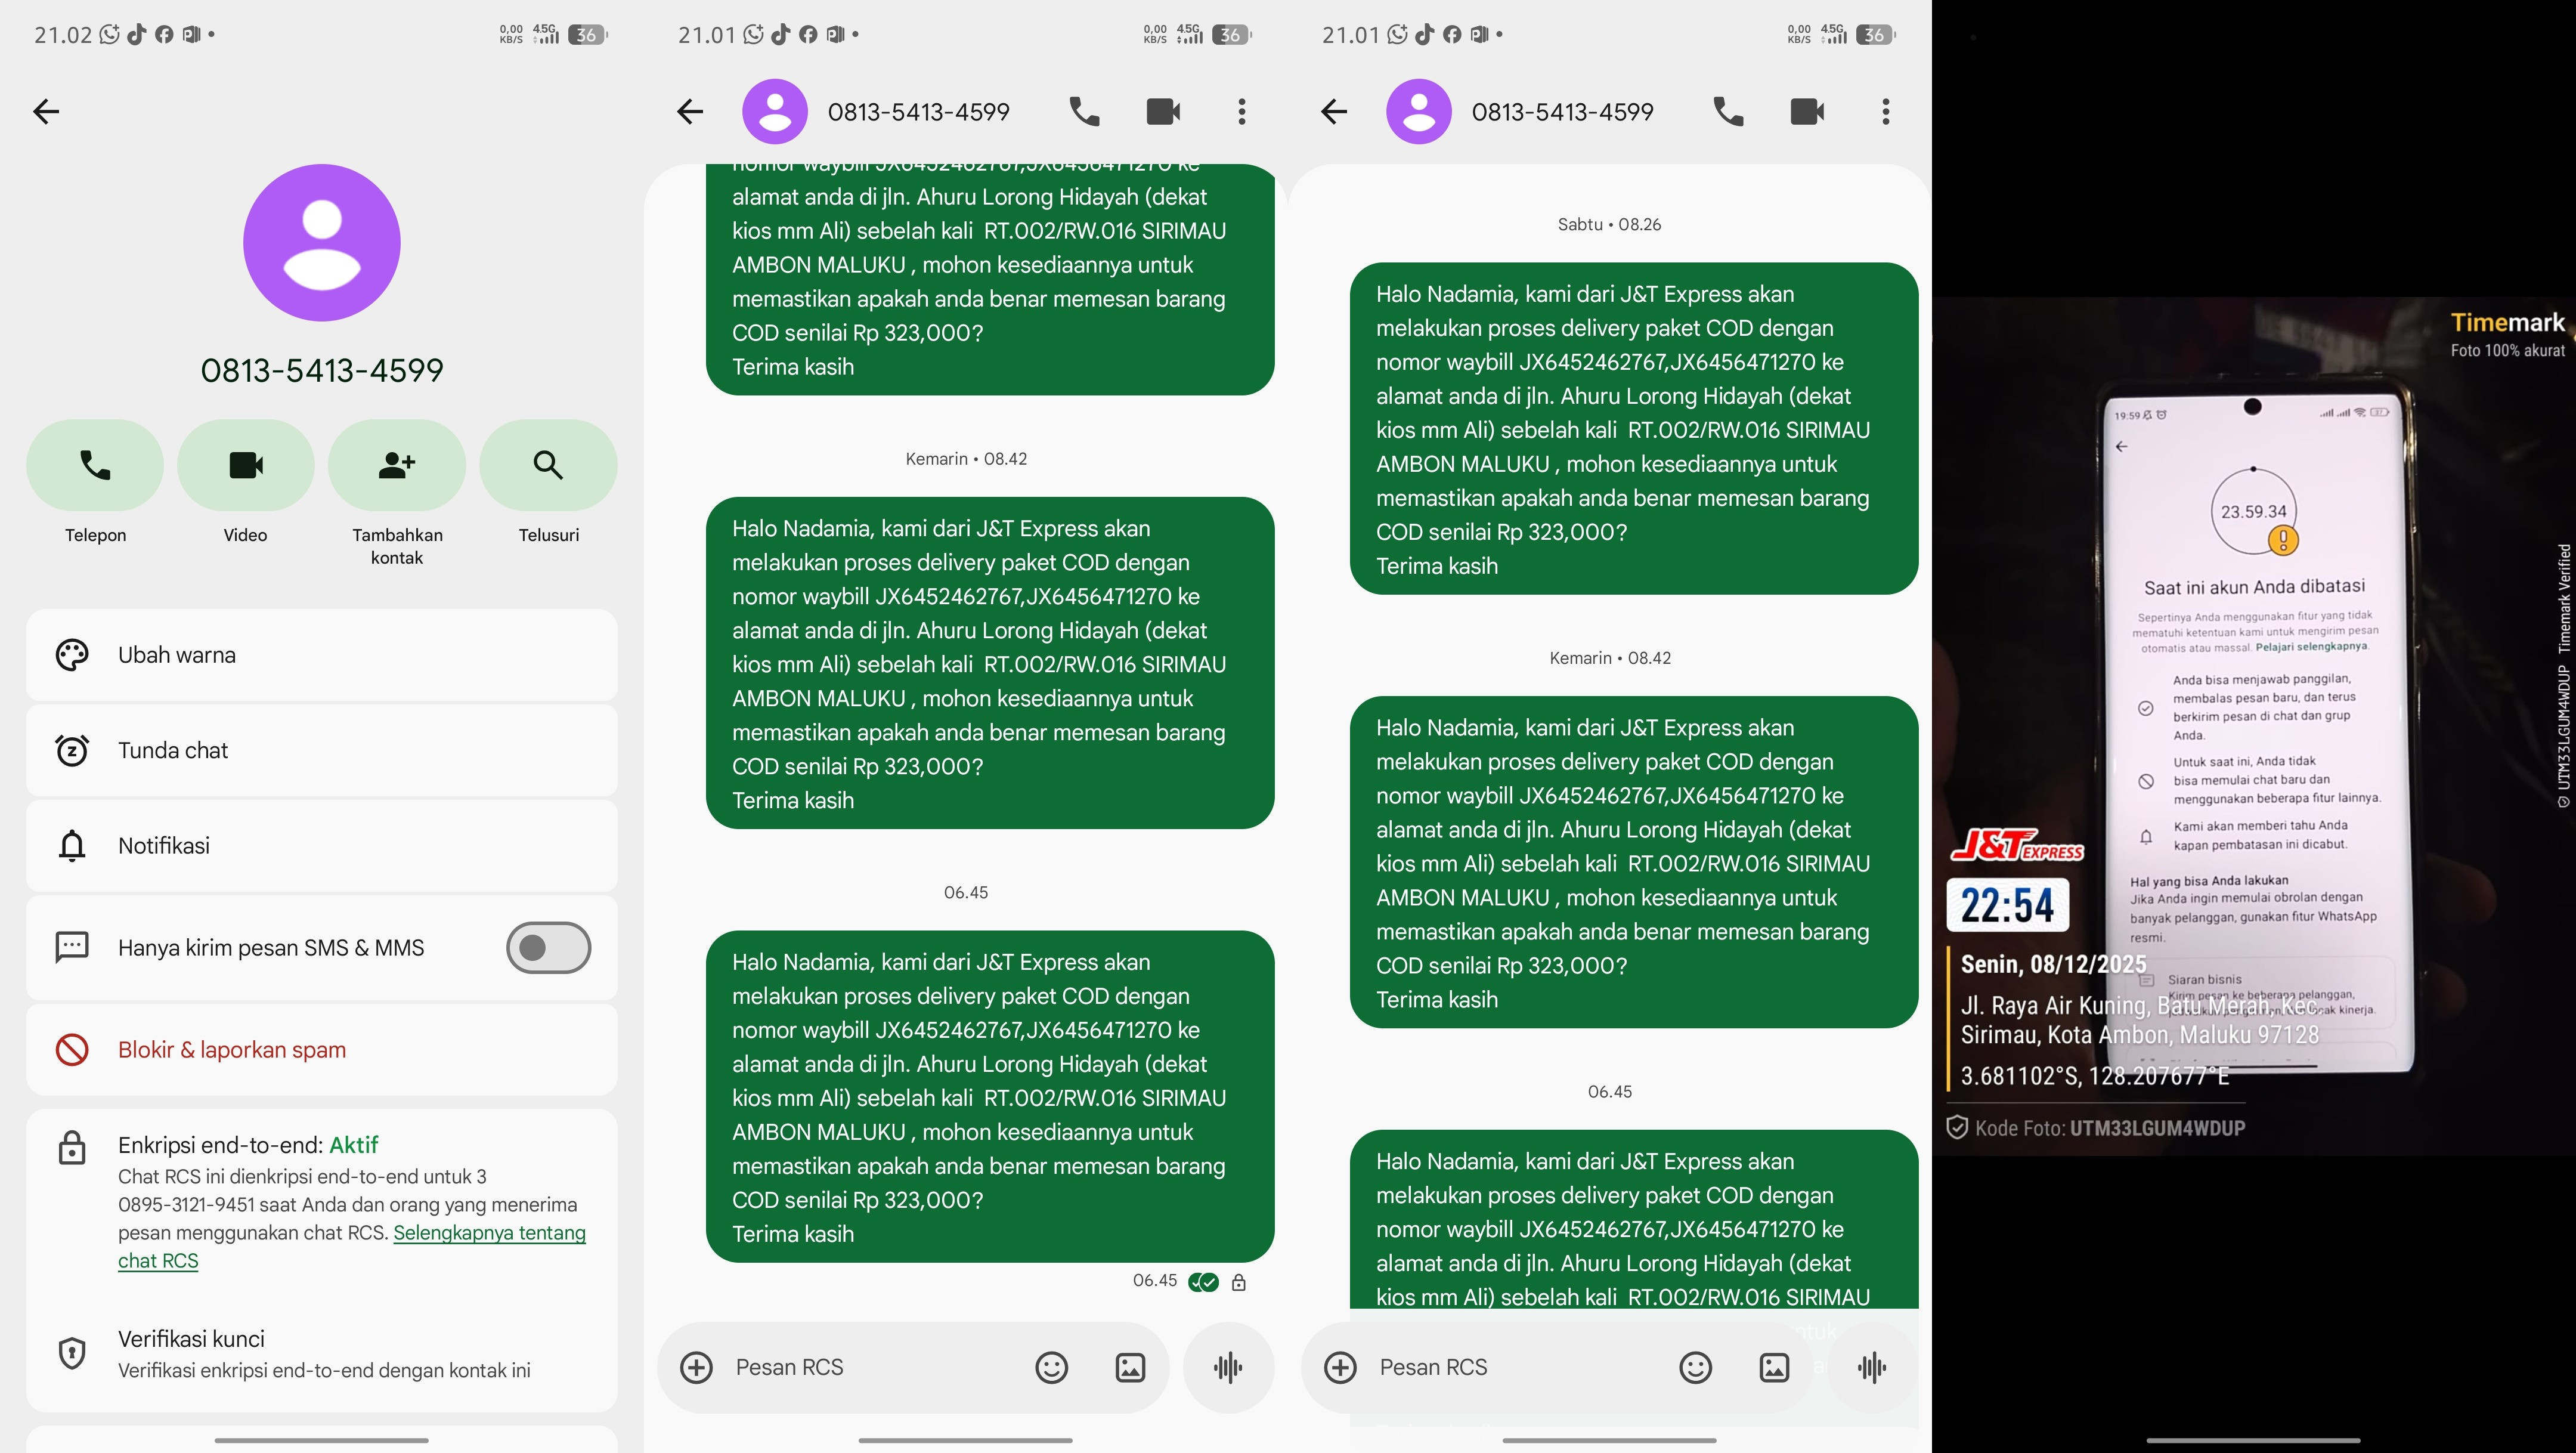Open three-dot menu in middle chat

(1242, 111)
